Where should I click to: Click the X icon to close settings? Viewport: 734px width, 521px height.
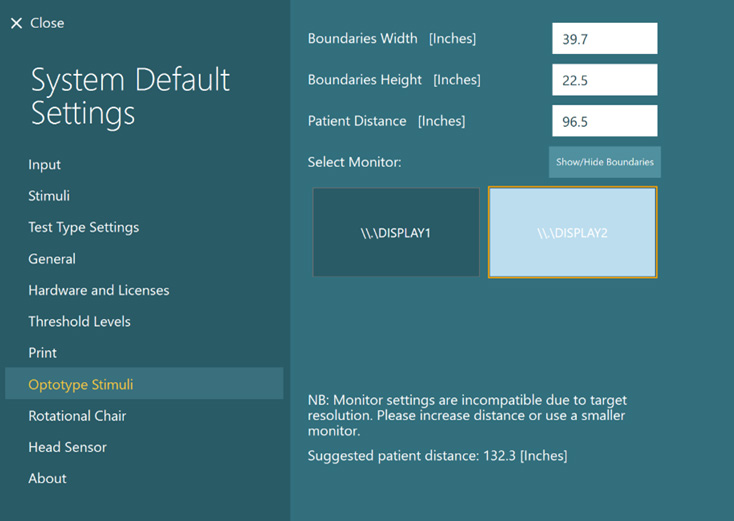coord(16,23)
